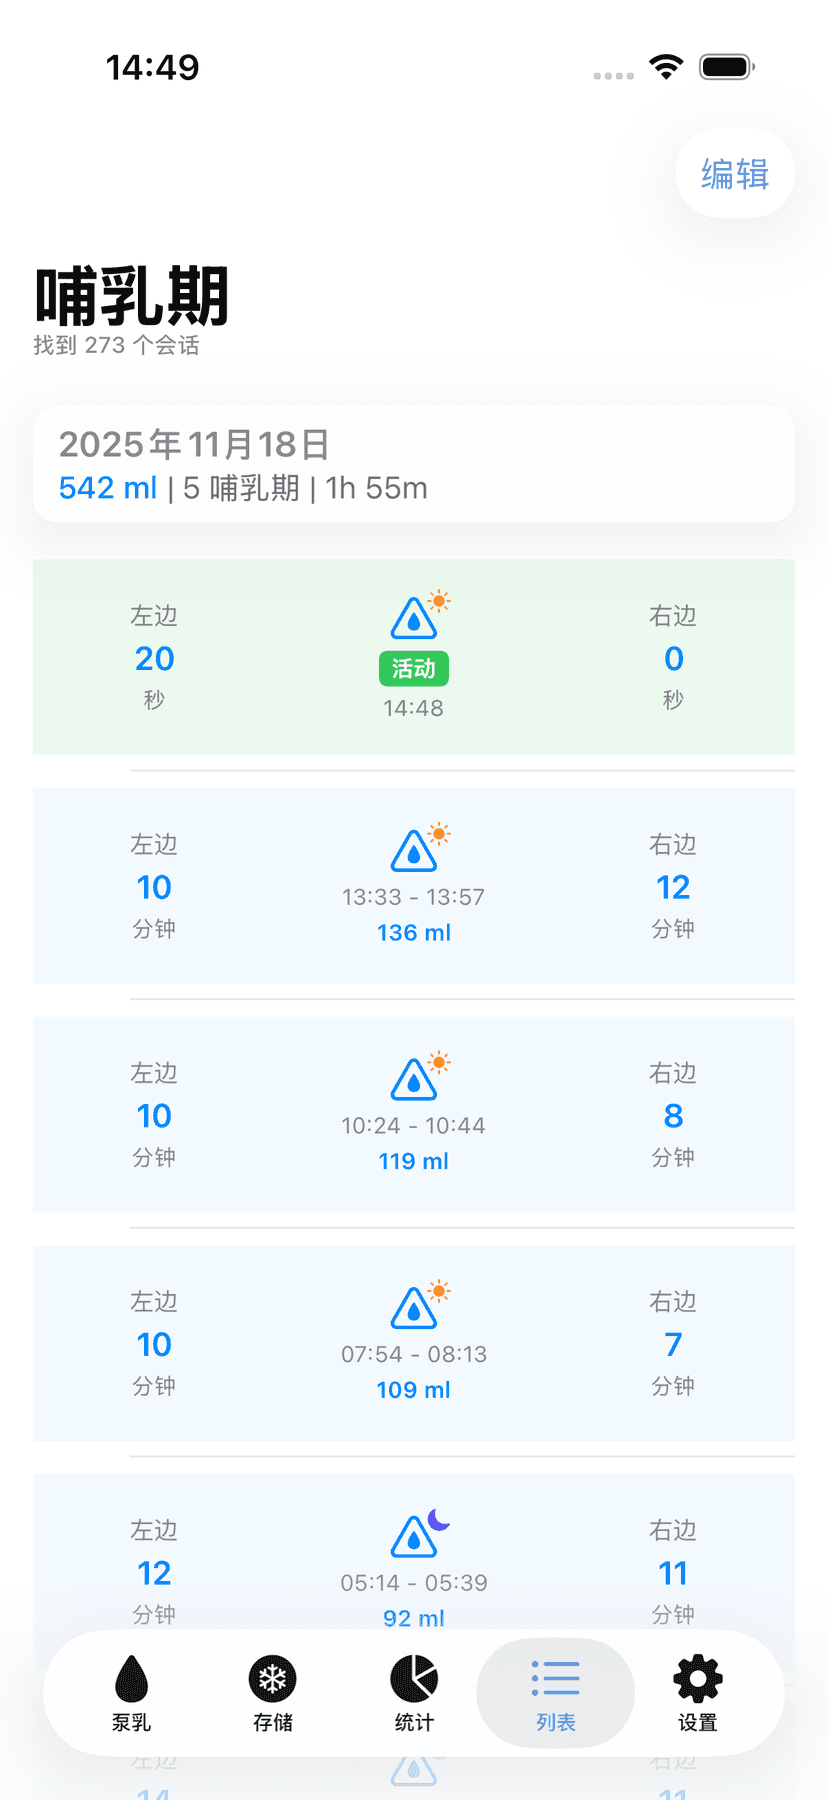Tap the 542 ml daily total

click(108, 488)
